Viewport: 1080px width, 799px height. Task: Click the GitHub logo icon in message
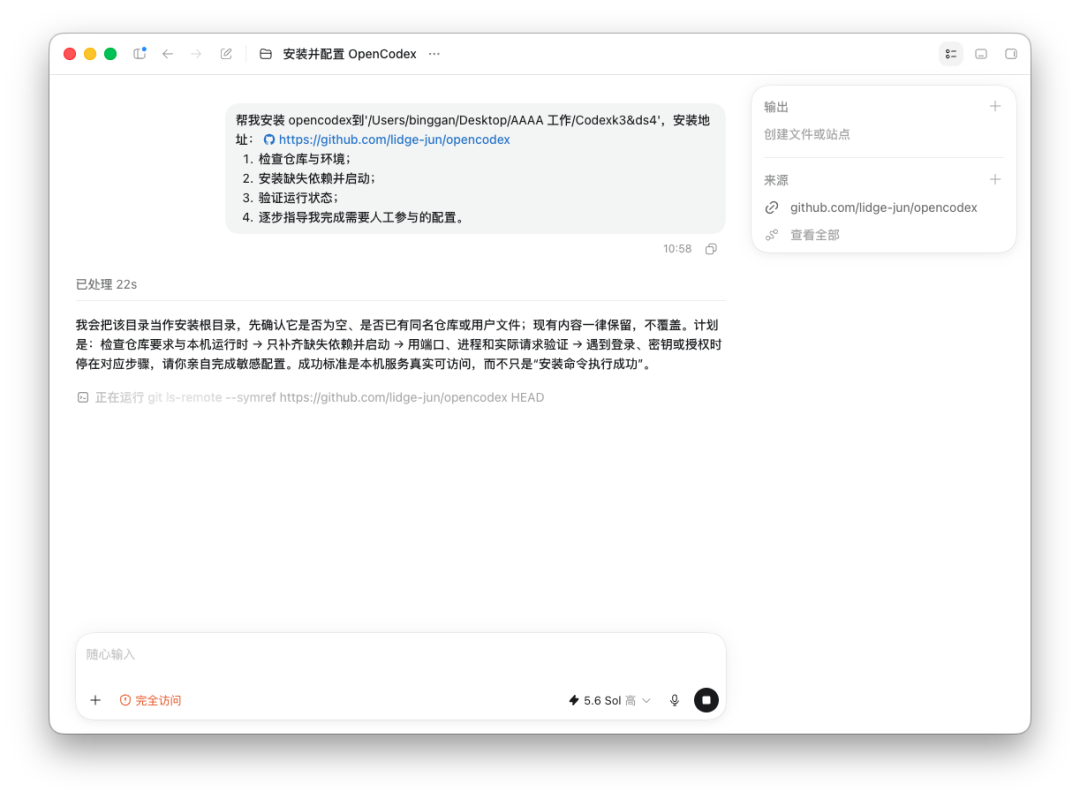point(269,140)
